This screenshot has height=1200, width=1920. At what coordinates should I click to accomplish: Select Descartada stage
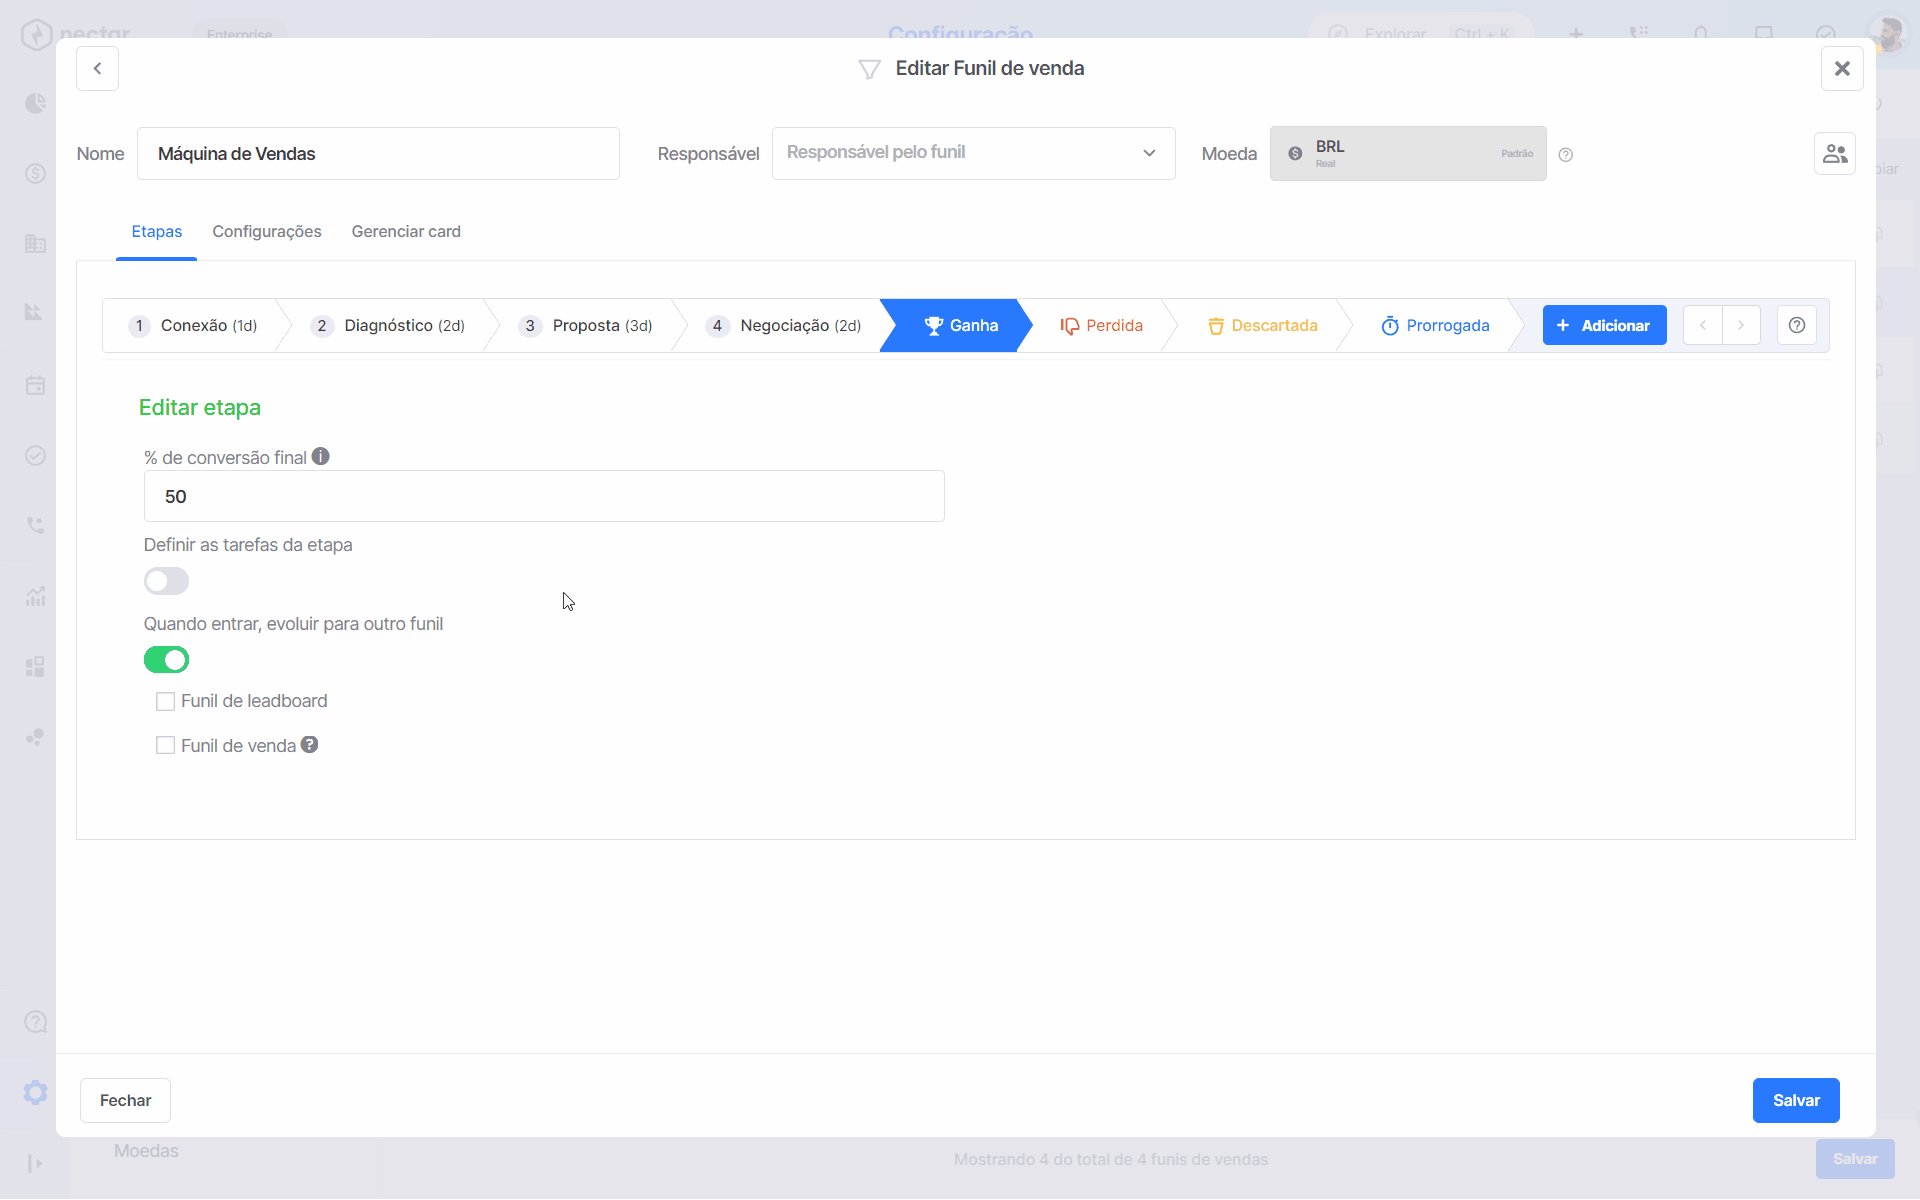pos(1263,325)
